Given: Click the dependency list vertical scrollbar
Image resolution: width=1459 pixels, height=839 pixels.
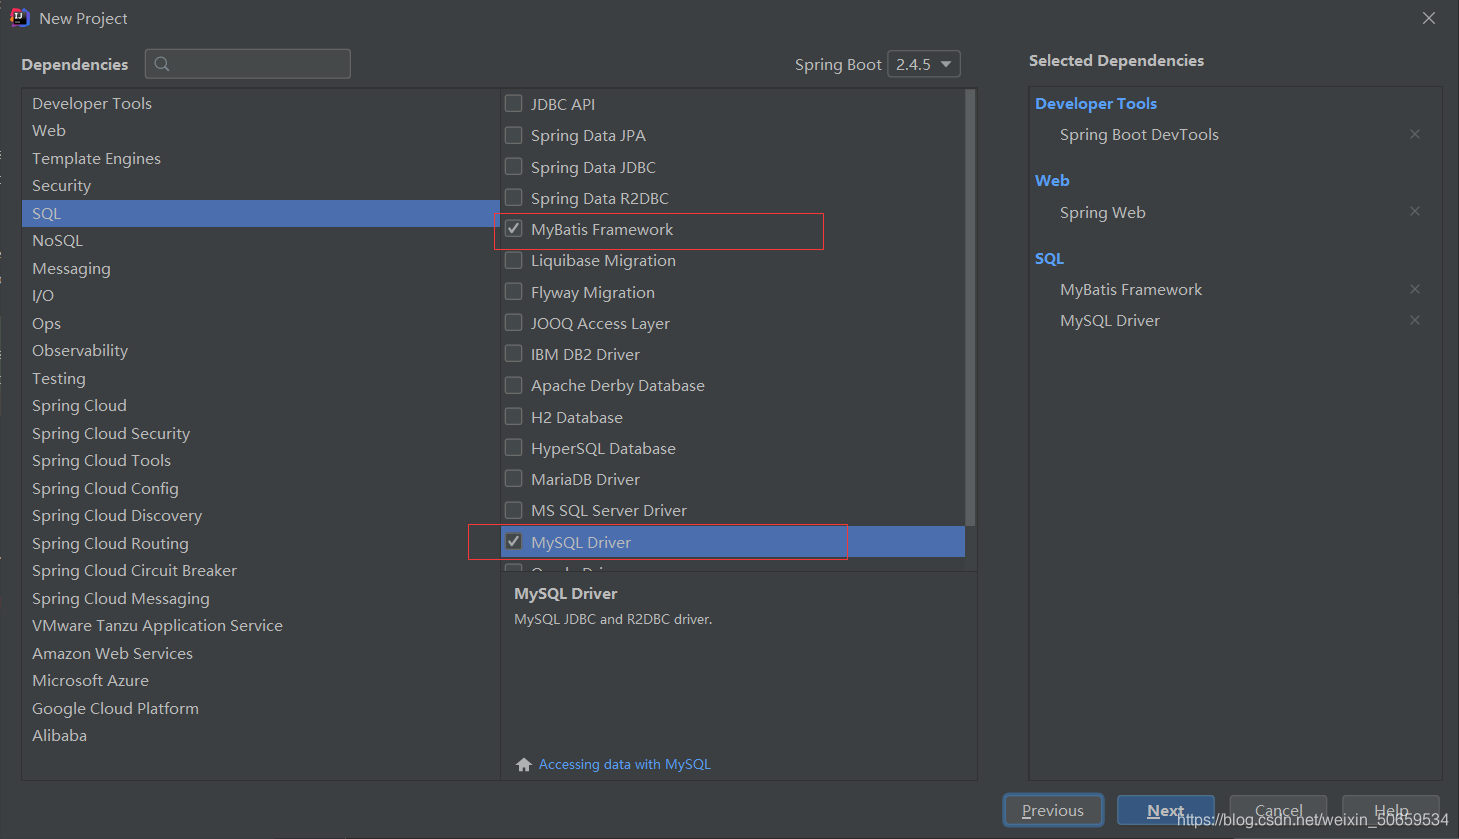Looking at the screenshot, I should coord(970,307).
